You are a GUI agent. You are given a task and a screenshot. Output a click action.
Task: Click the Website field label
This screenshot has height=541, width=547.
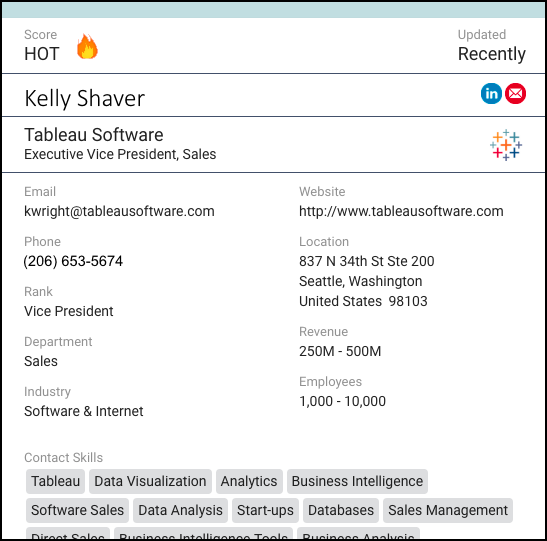pyautogui.click(x=322, y=191)
